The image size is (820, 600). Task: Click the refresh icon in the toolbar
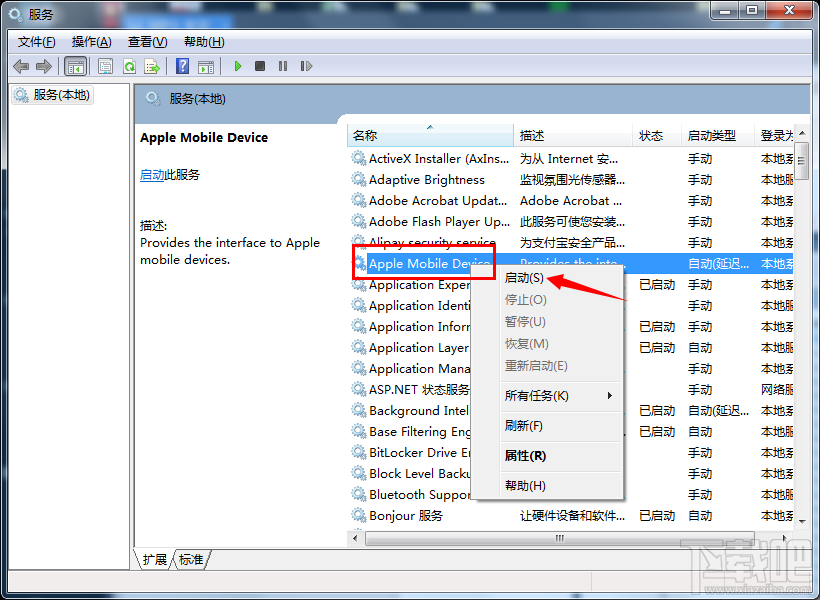coord(129,66)
